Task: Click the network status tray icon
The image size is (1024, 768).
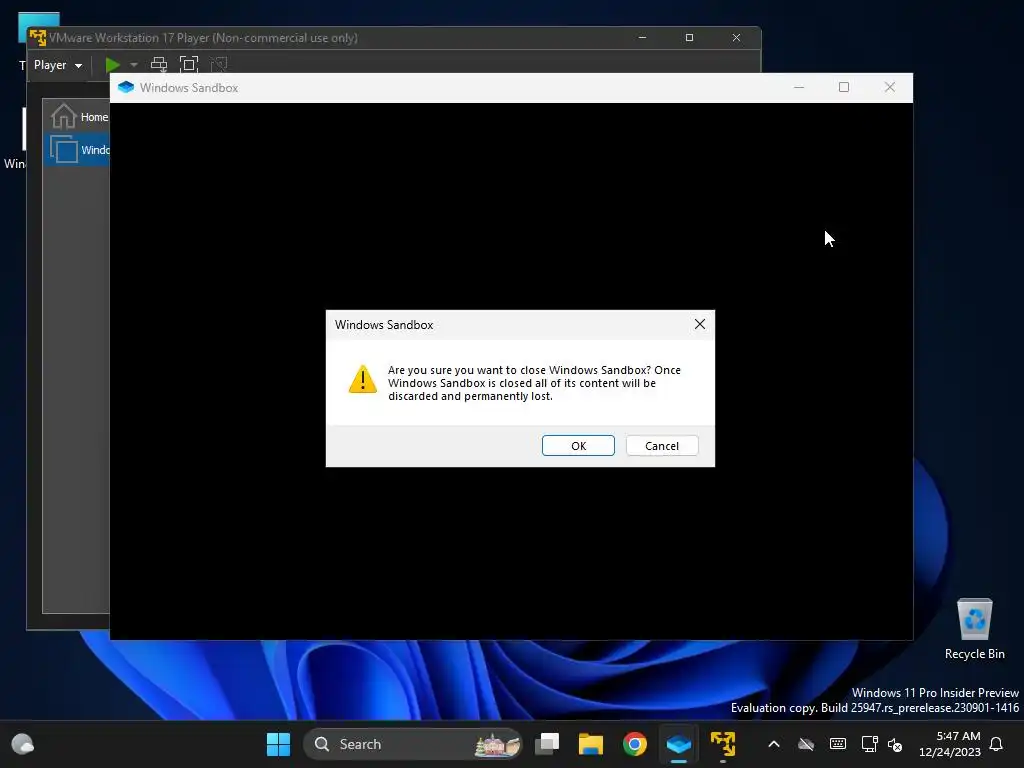Action: 869,744
